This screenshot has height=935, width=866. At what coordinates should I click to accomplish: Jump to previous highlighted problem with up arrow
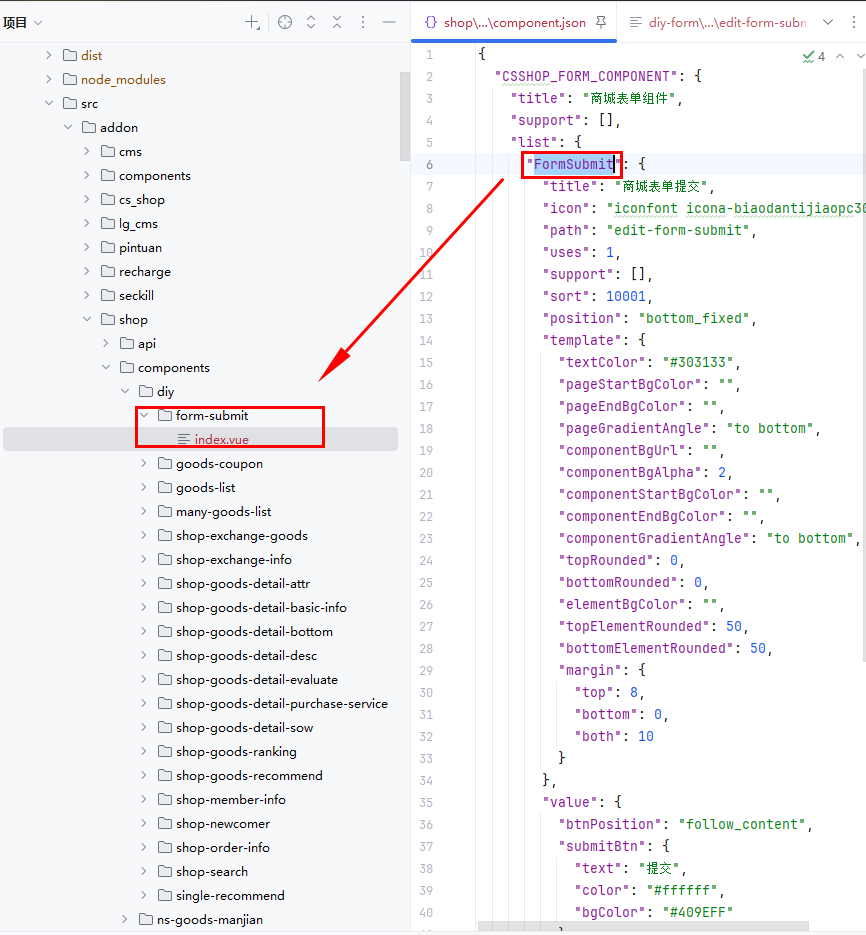tap(839, 57)
